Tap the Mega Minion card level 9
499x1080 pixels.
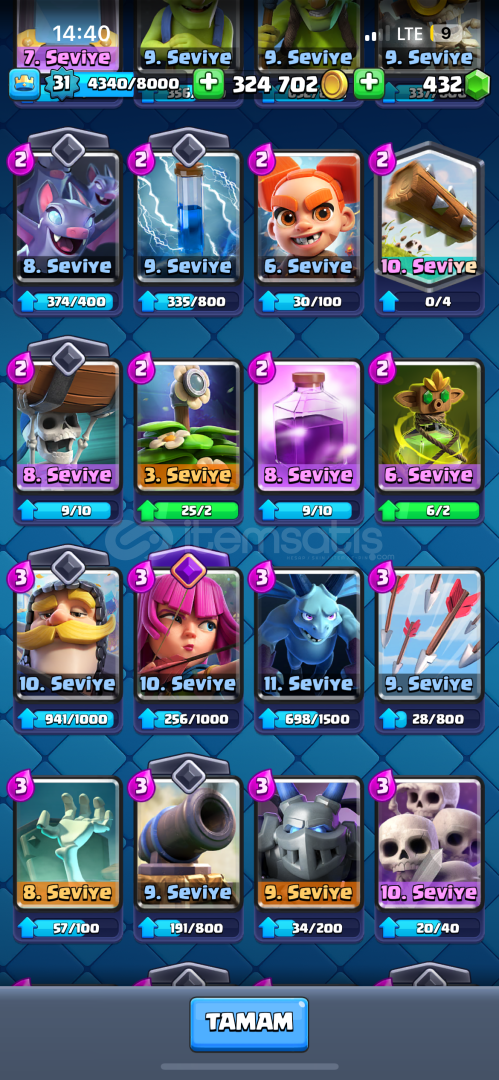tap(309, 844)
